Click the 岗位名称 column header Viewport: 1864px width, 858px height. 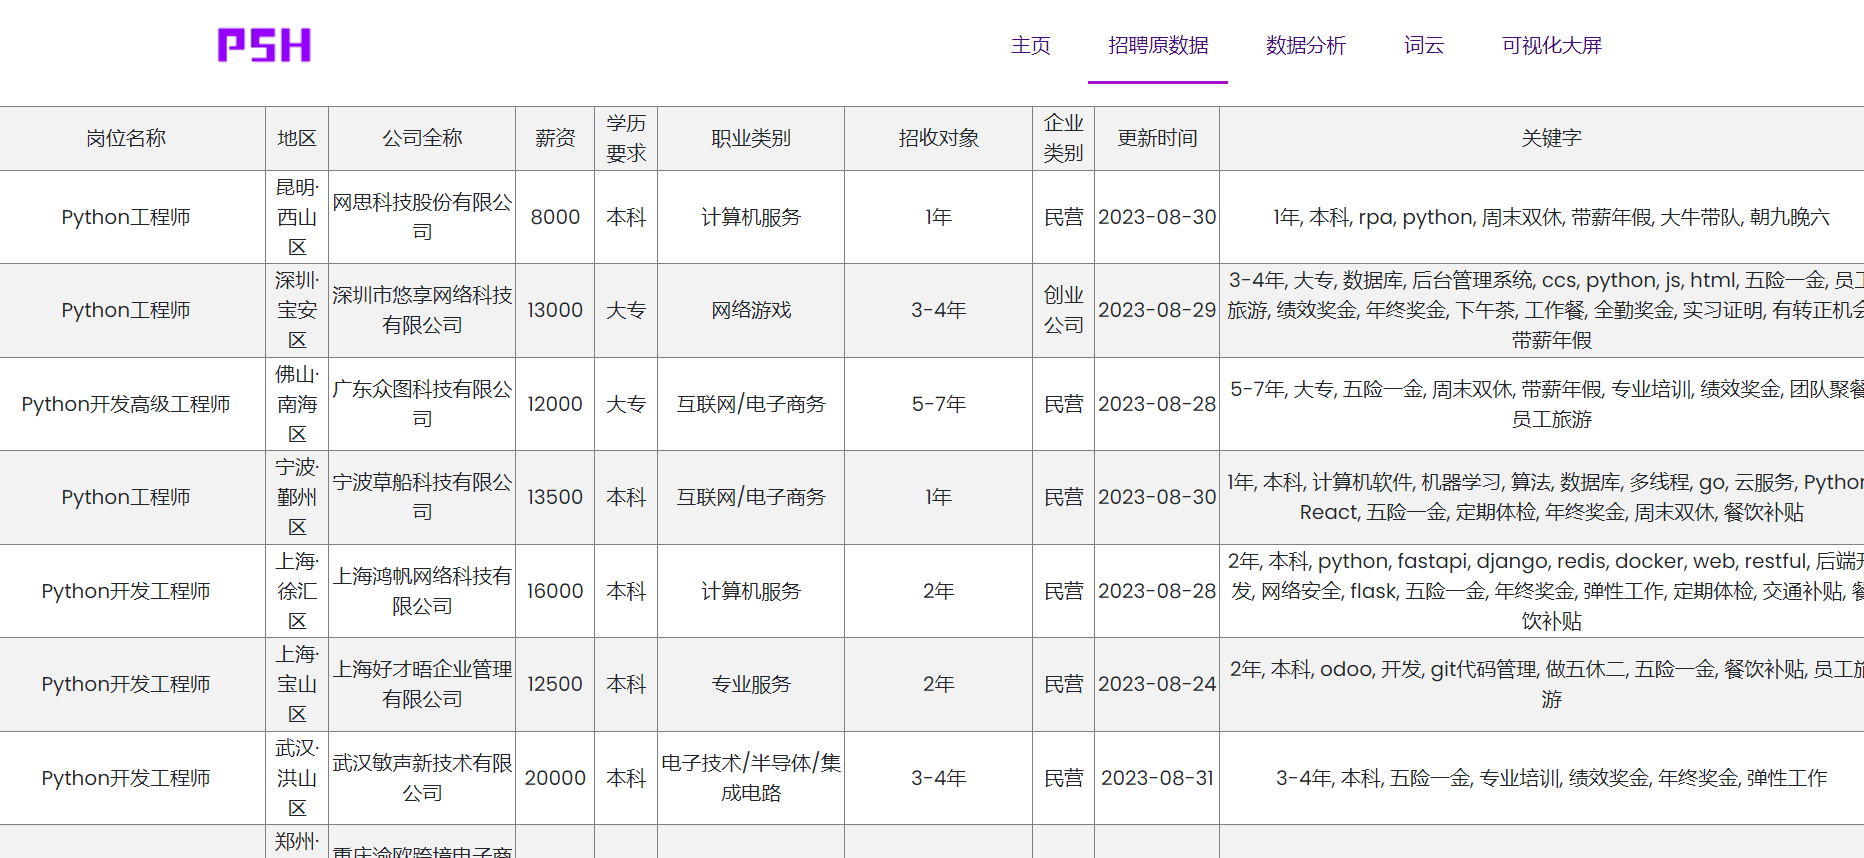[x=126, y=138]
